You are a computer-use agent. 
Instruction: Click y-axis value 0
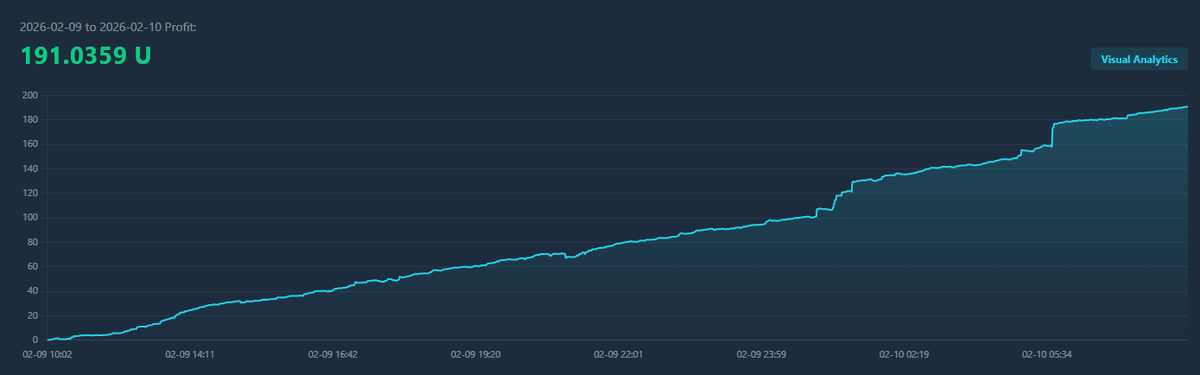(x=35, y=341)
